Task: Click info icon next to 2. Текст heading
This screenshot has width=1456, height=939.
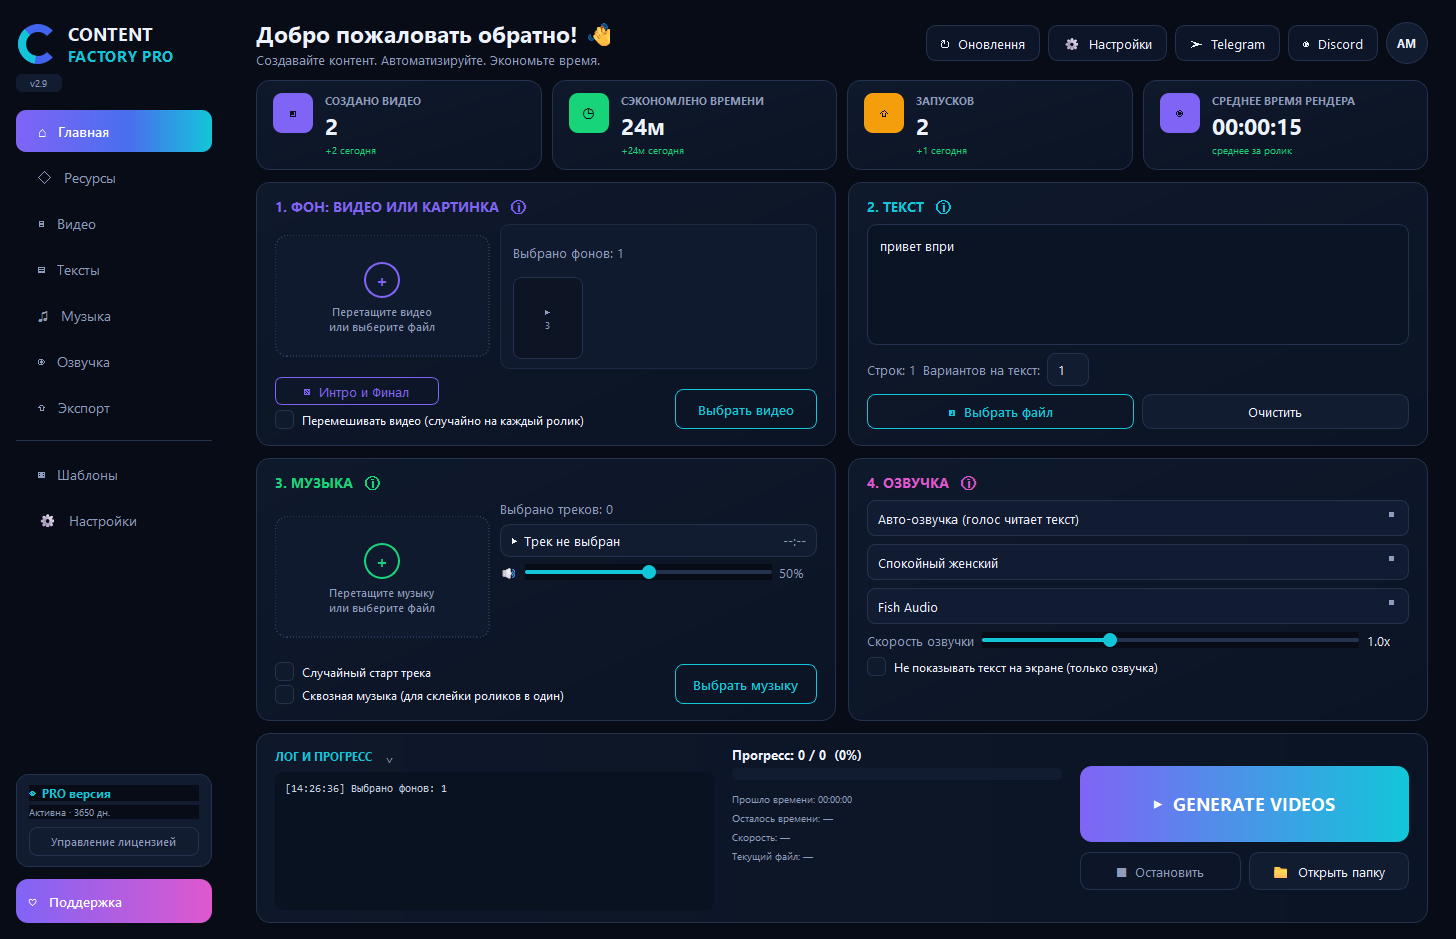Action: 943,207
